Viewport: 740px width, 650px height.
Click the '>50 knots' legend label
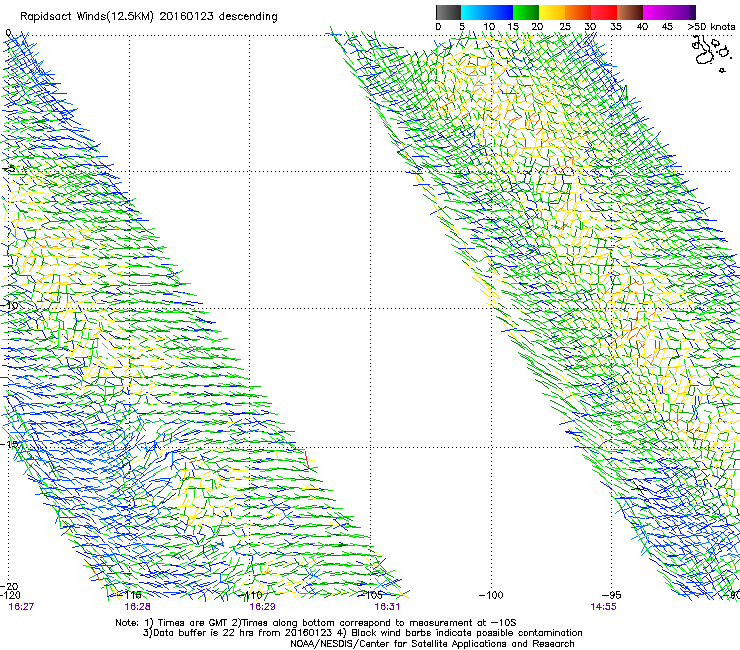point(711,27)
